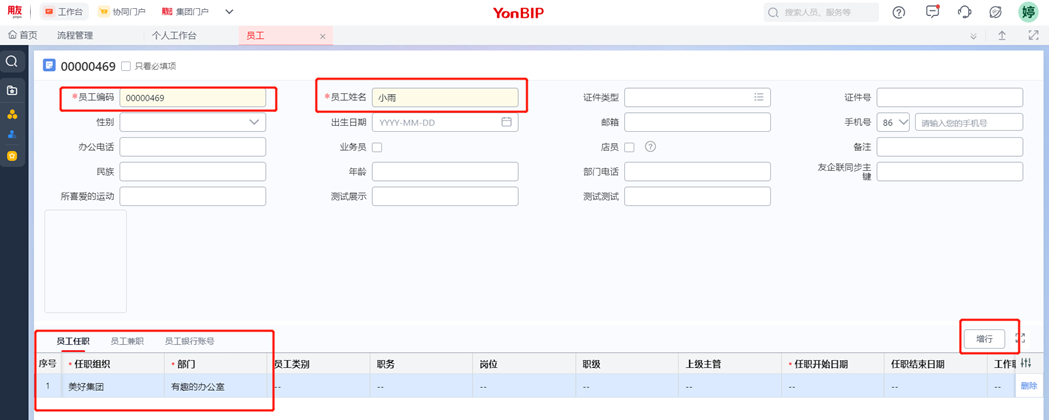
Task: Open the customer service headset icon
Action: tap(964, 12)
